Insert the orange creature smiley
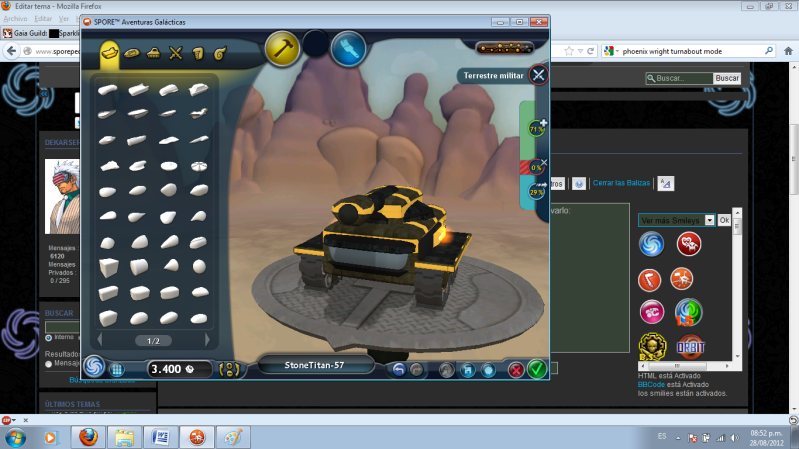The image size is (799, 449). point(681,279)
